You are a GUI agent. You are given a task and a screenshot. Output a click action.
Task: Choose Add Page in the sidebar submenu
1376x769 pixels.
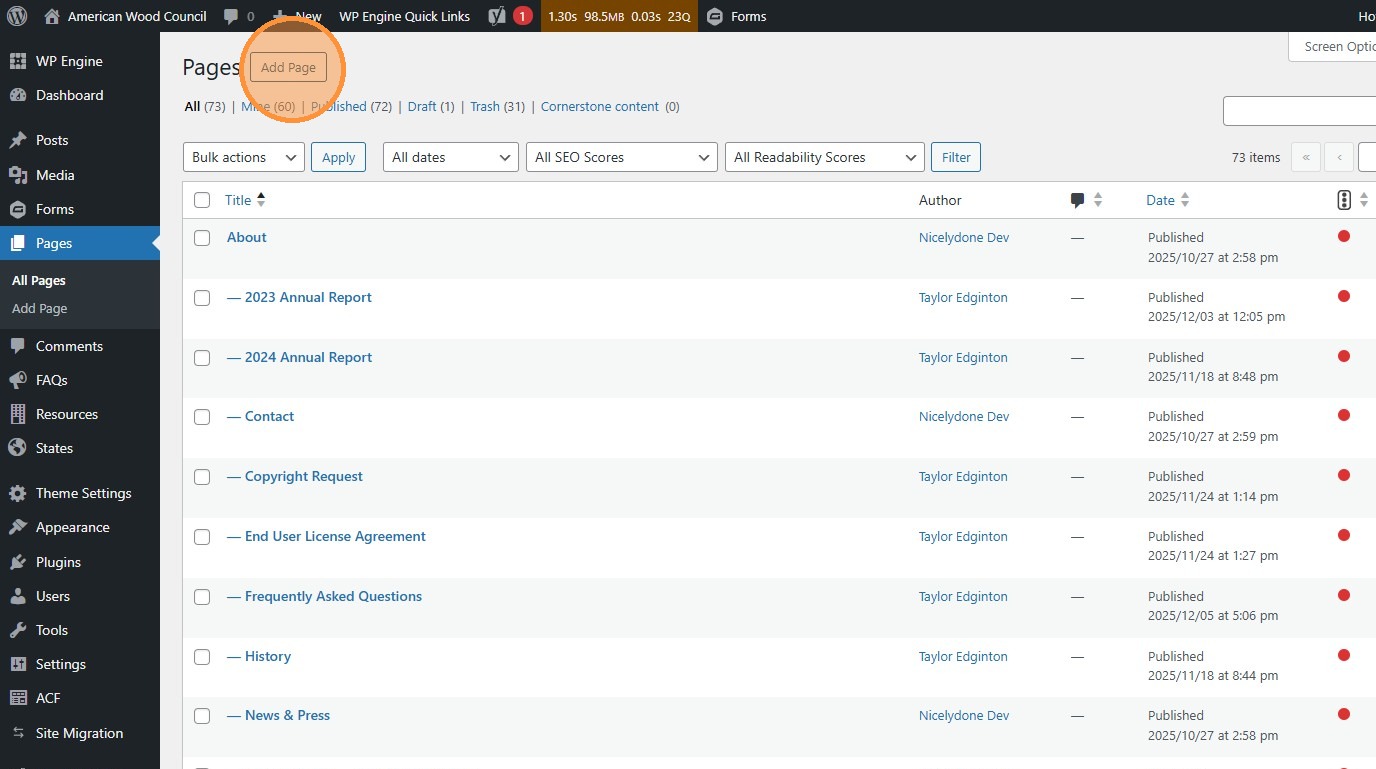coord(40,309)
